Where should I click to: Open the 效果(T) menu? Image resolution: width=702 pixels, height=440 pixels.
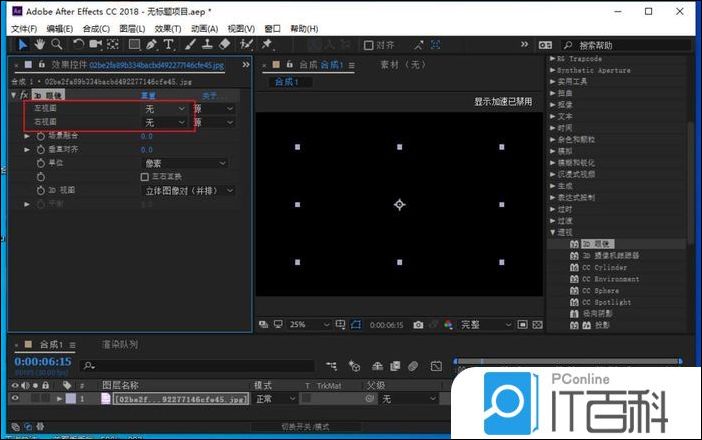(169, 29)
